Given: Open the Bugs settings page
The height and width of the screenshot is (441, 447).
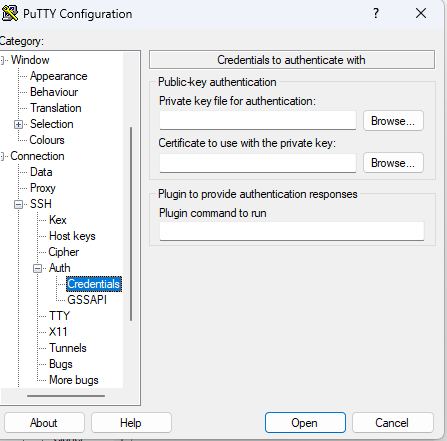Looking at the screenshot, I should pos(61,364).
